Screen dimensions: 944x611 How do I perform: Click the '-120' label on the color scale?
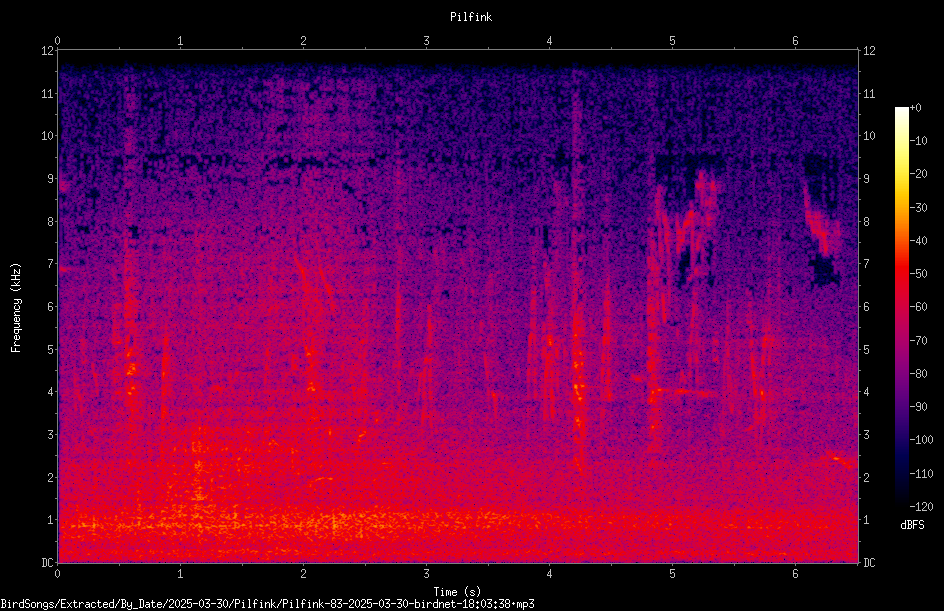pos(921,507)
